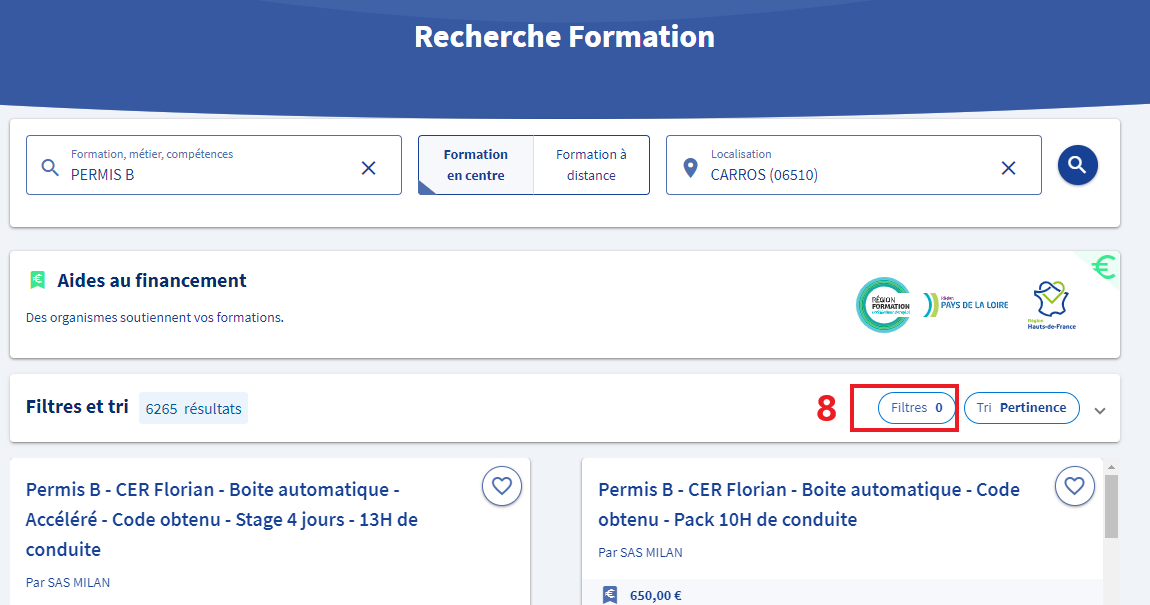Click the Localisation input field

click(850, 174)
